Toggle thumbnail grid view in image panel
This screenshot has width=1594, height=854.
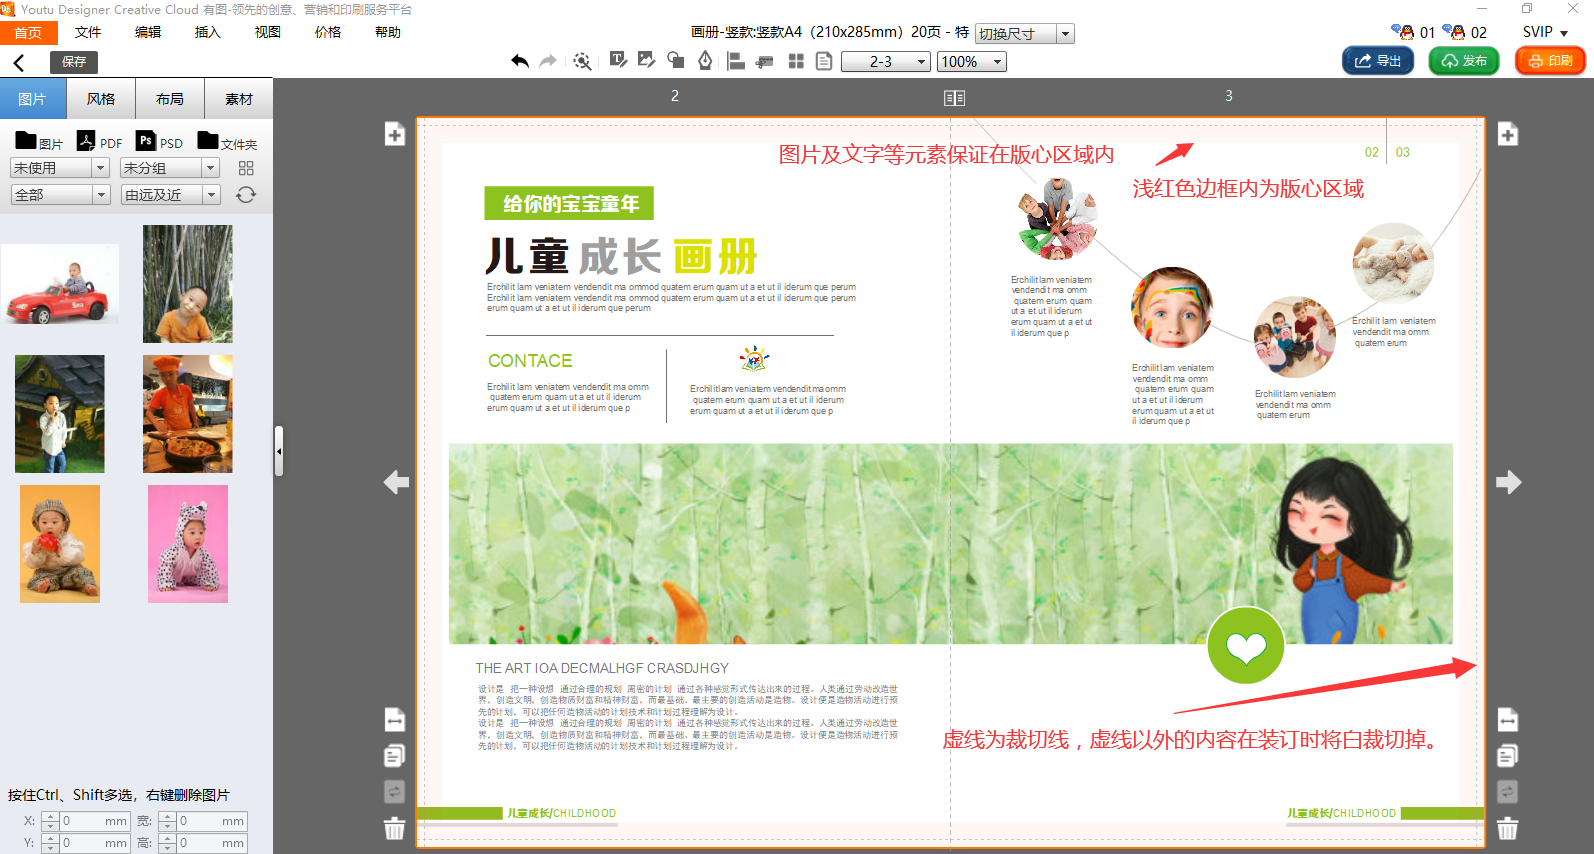(x=246, y=168)
